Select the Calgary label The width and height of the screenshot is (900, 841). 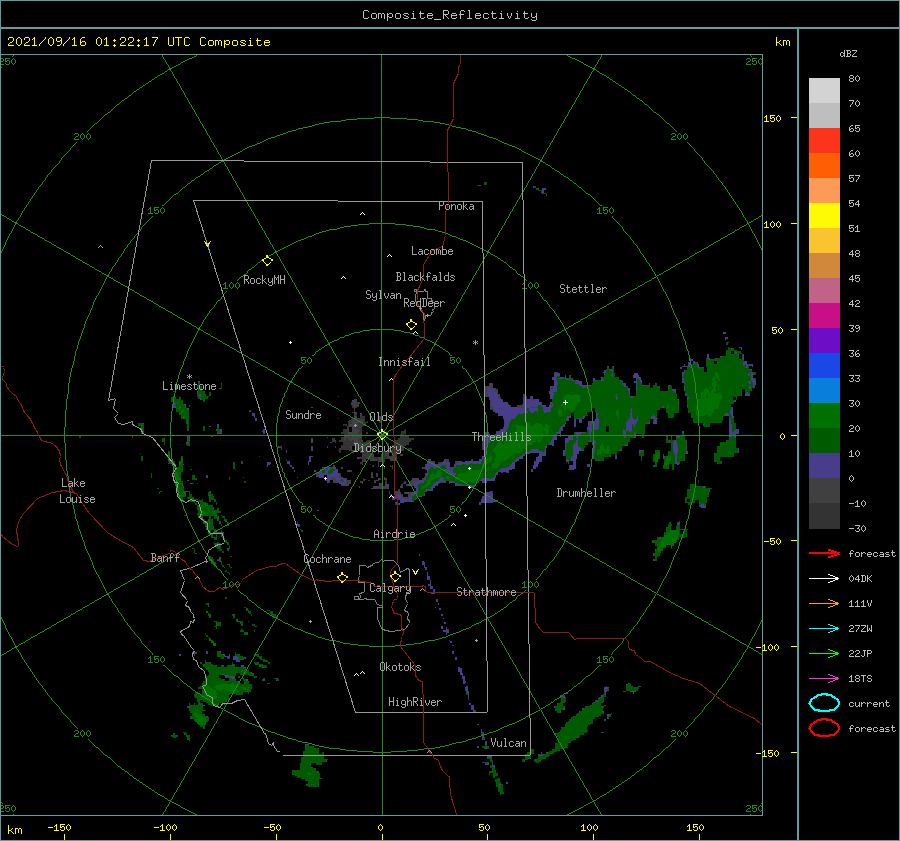pos(390,588)
